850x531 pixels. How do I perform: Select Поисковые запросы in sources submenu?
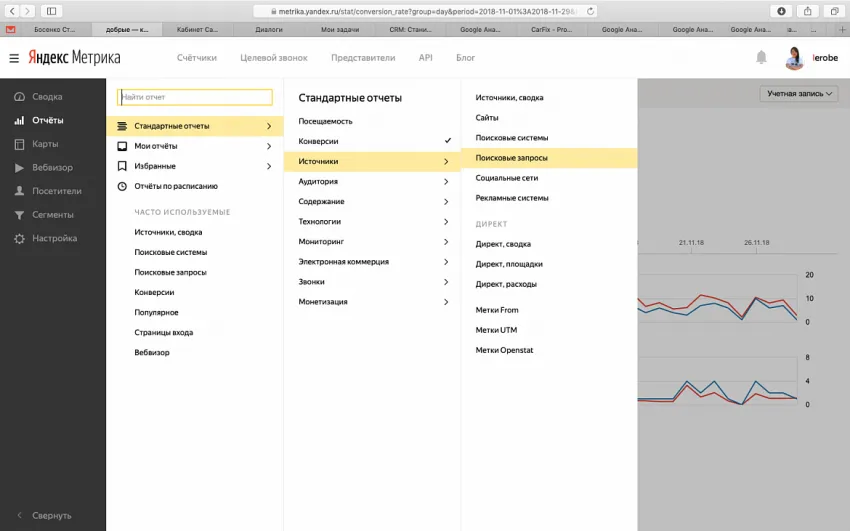click(x=512, y=158)
